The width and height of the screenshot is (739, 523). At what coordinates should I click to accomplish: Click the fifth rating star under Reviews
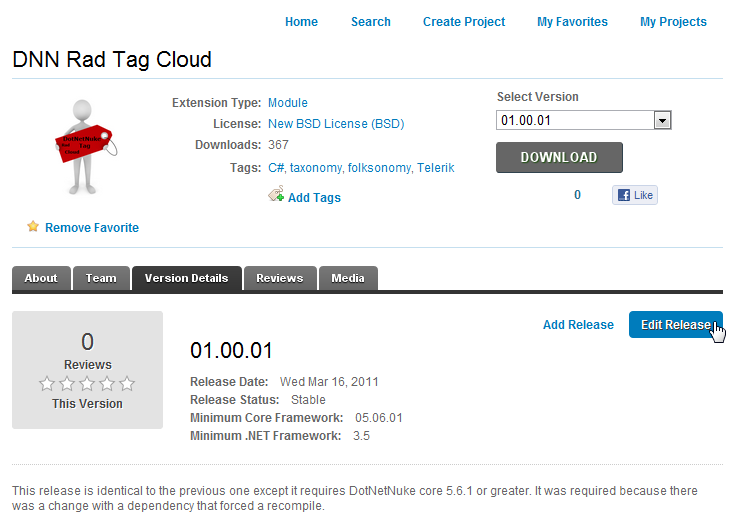coord(127,384)
